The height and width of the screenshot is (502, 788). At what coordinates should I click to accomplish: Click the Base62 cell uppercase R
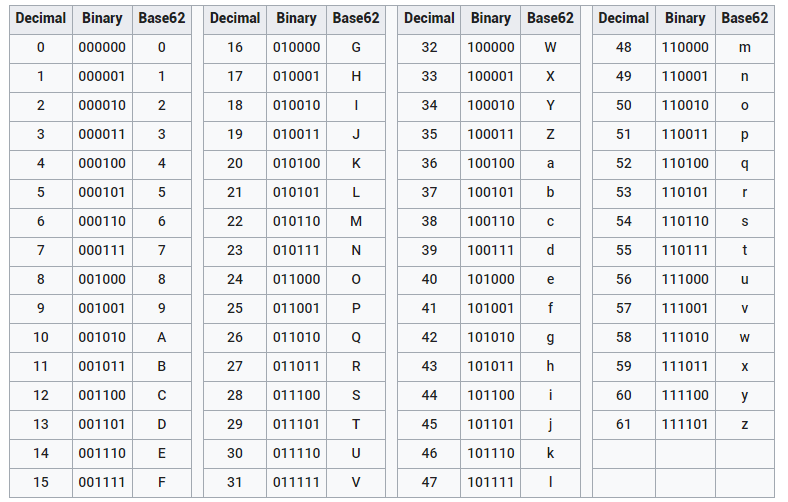tap(356, 367)
